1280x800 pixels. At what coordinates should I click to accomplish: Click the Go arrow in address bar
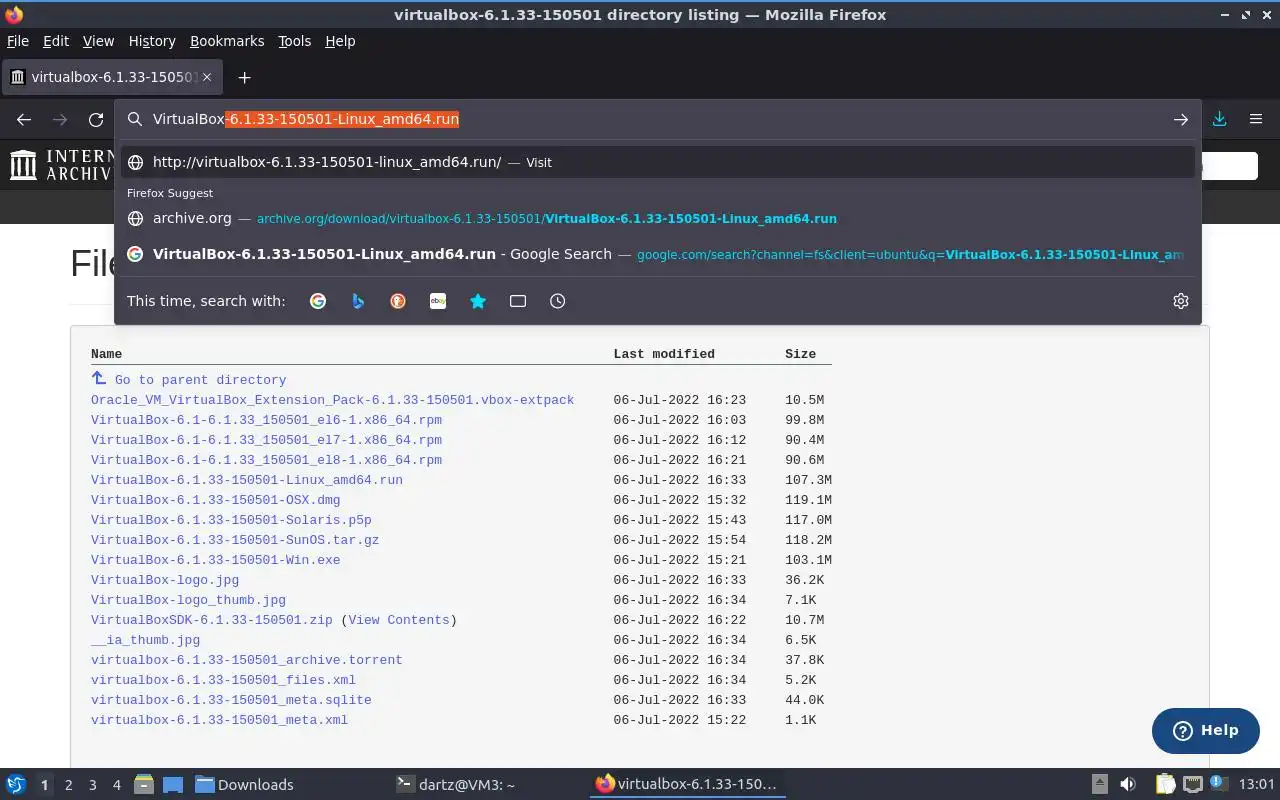point(1181,119)
